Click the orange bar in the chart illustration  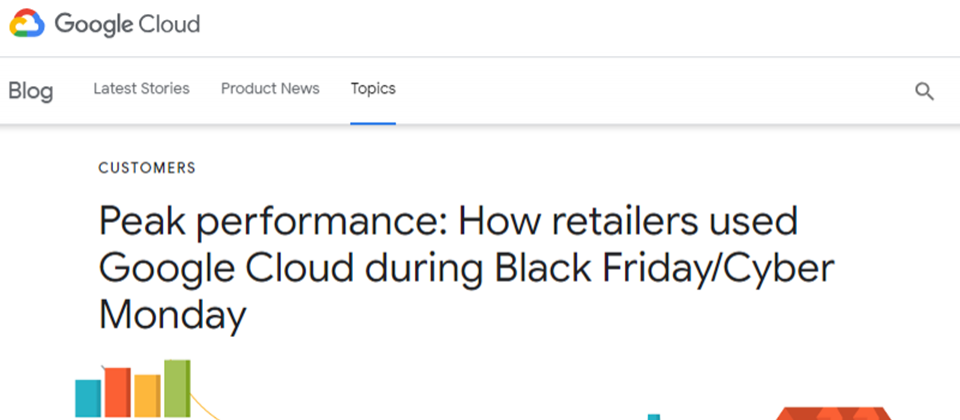click(x=118, y=392)
